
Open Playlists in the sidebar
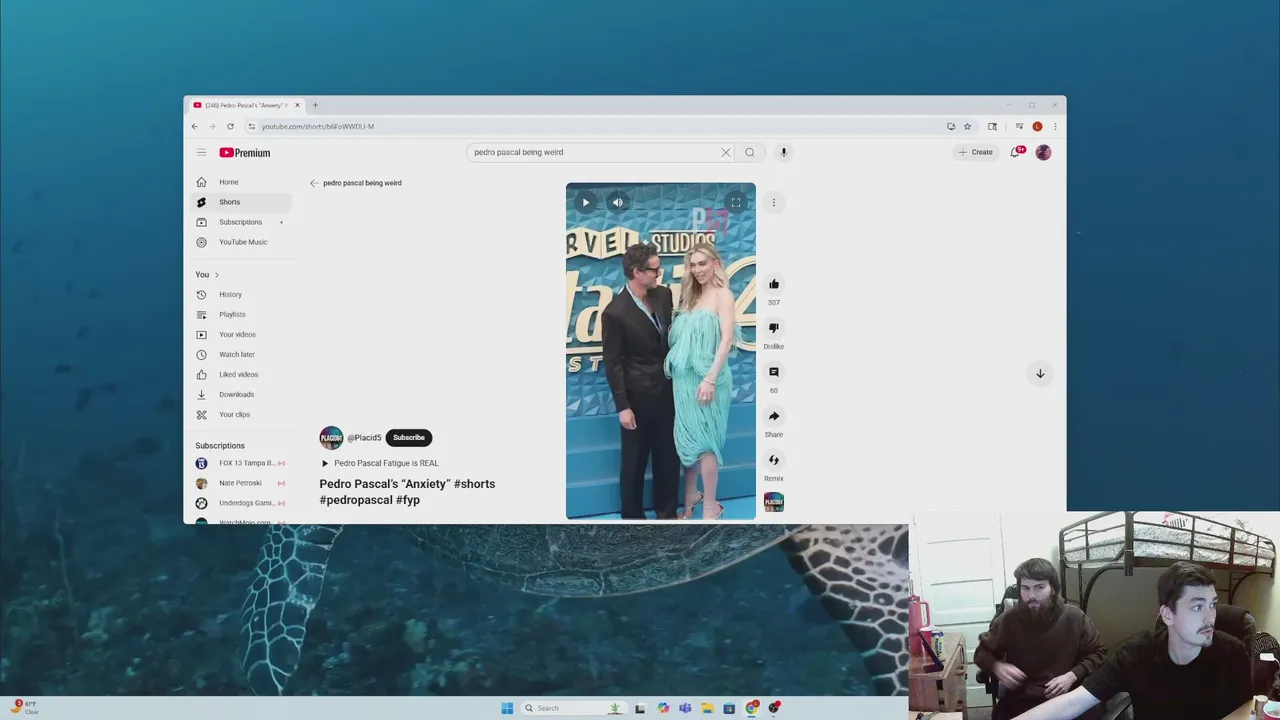240,314
